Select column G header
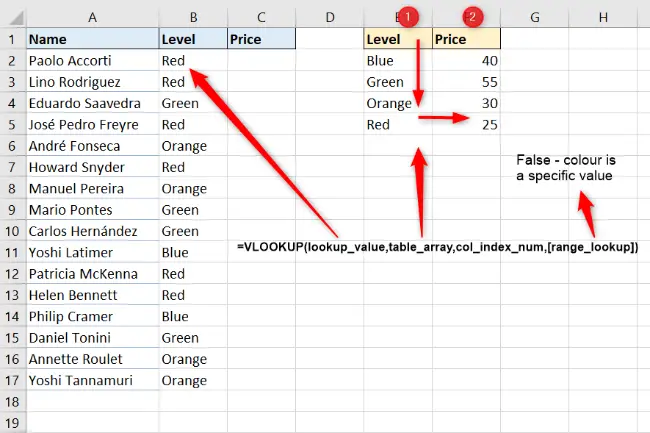 tap(535, 17)
